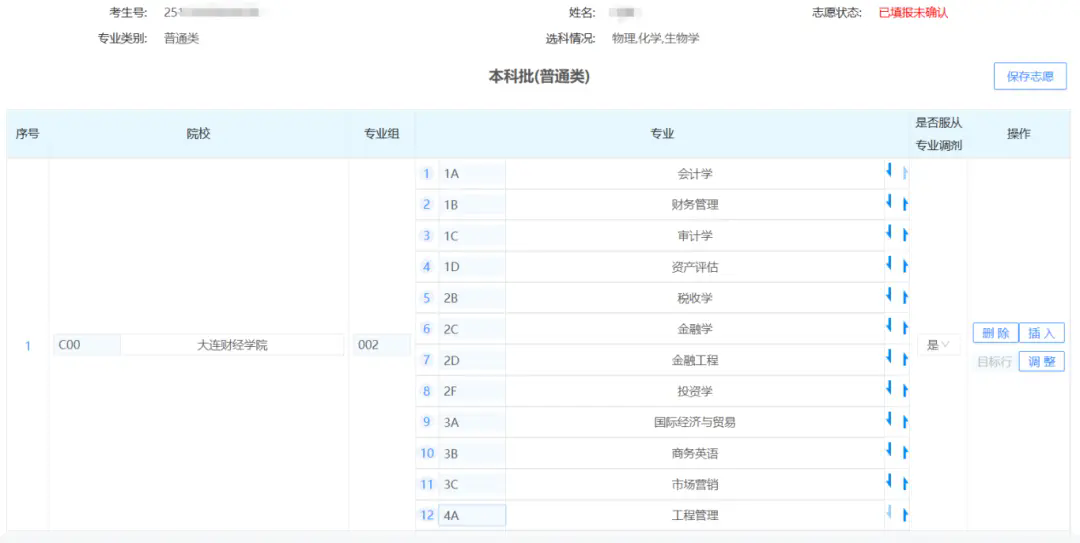Click the 插入 button
This screenshot has width=1080, height=543.
pyautogui.click(x=1041, y=334)
